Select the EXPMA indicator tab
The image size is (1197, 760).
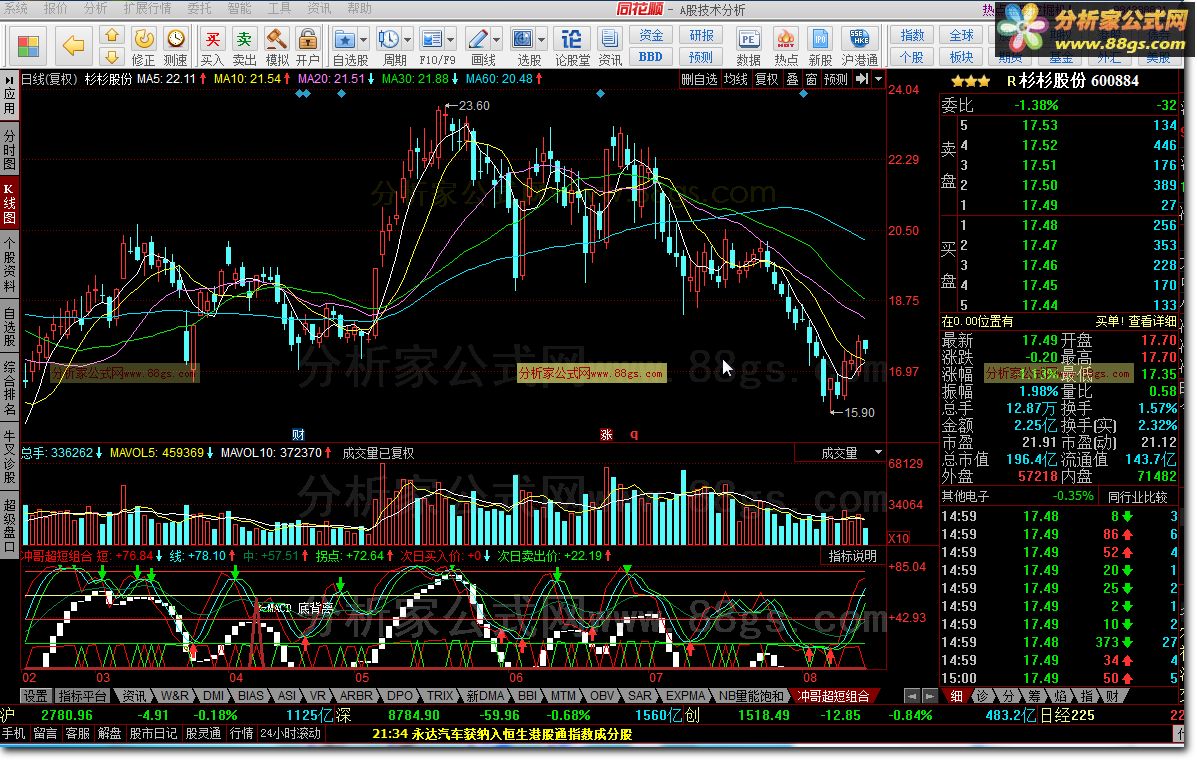click(686, 695)
